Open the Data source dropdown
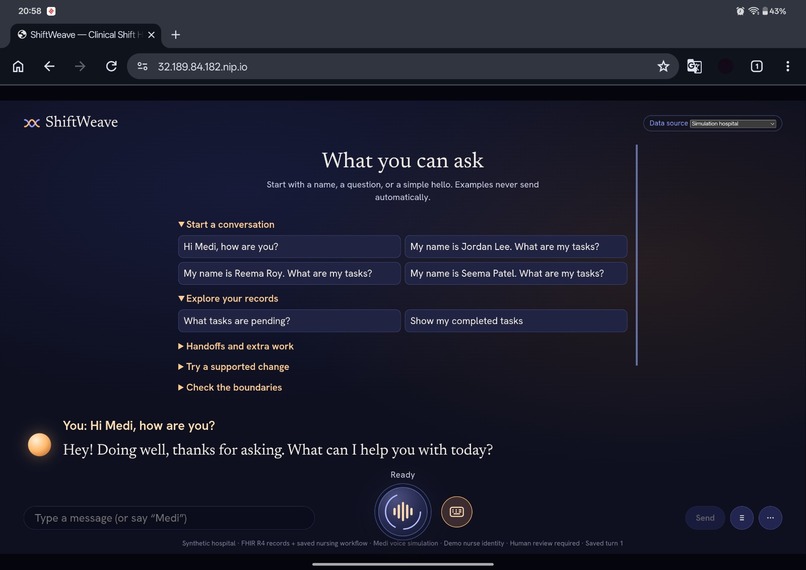Screen dimensions: 806x570 click(733, 123)
